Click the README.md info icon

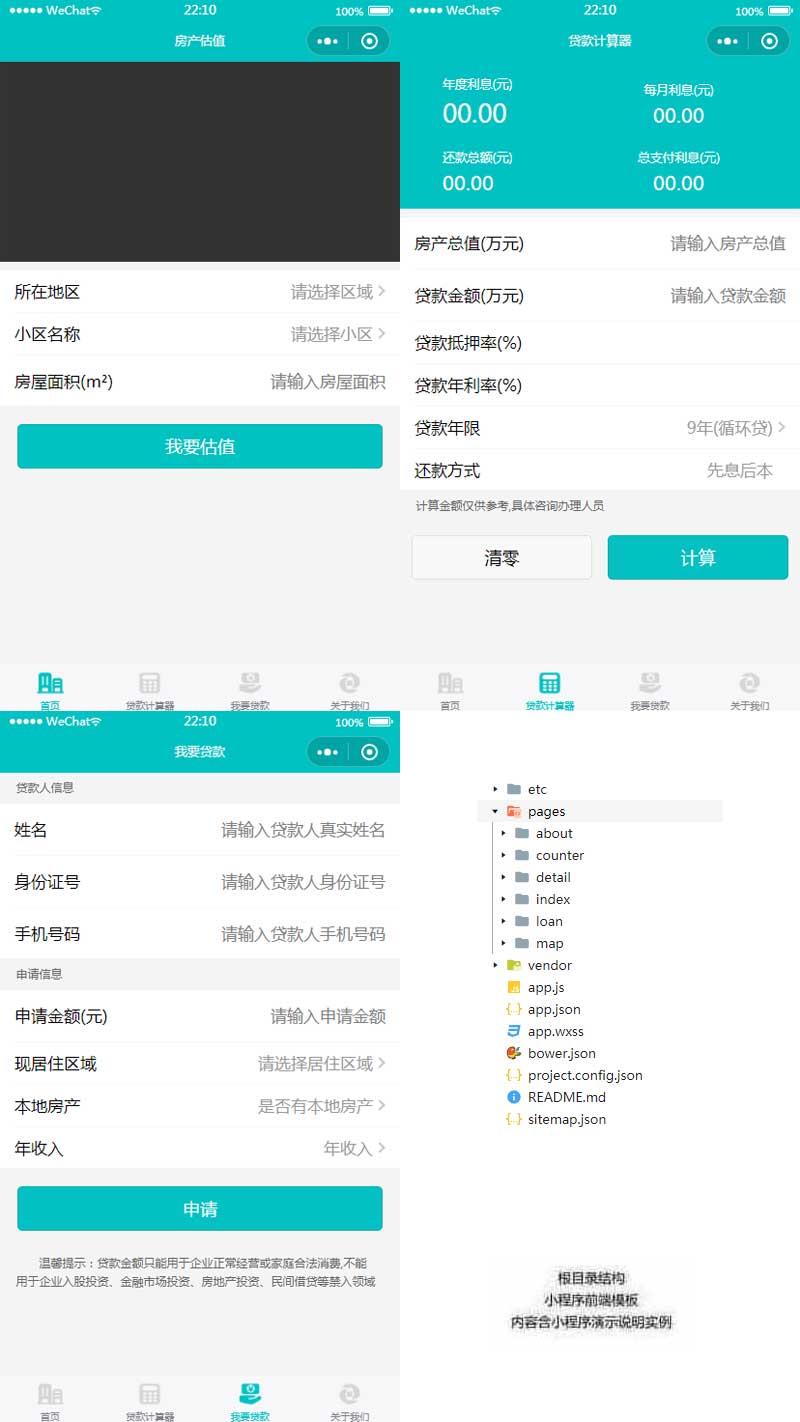tap(514, 1097)
